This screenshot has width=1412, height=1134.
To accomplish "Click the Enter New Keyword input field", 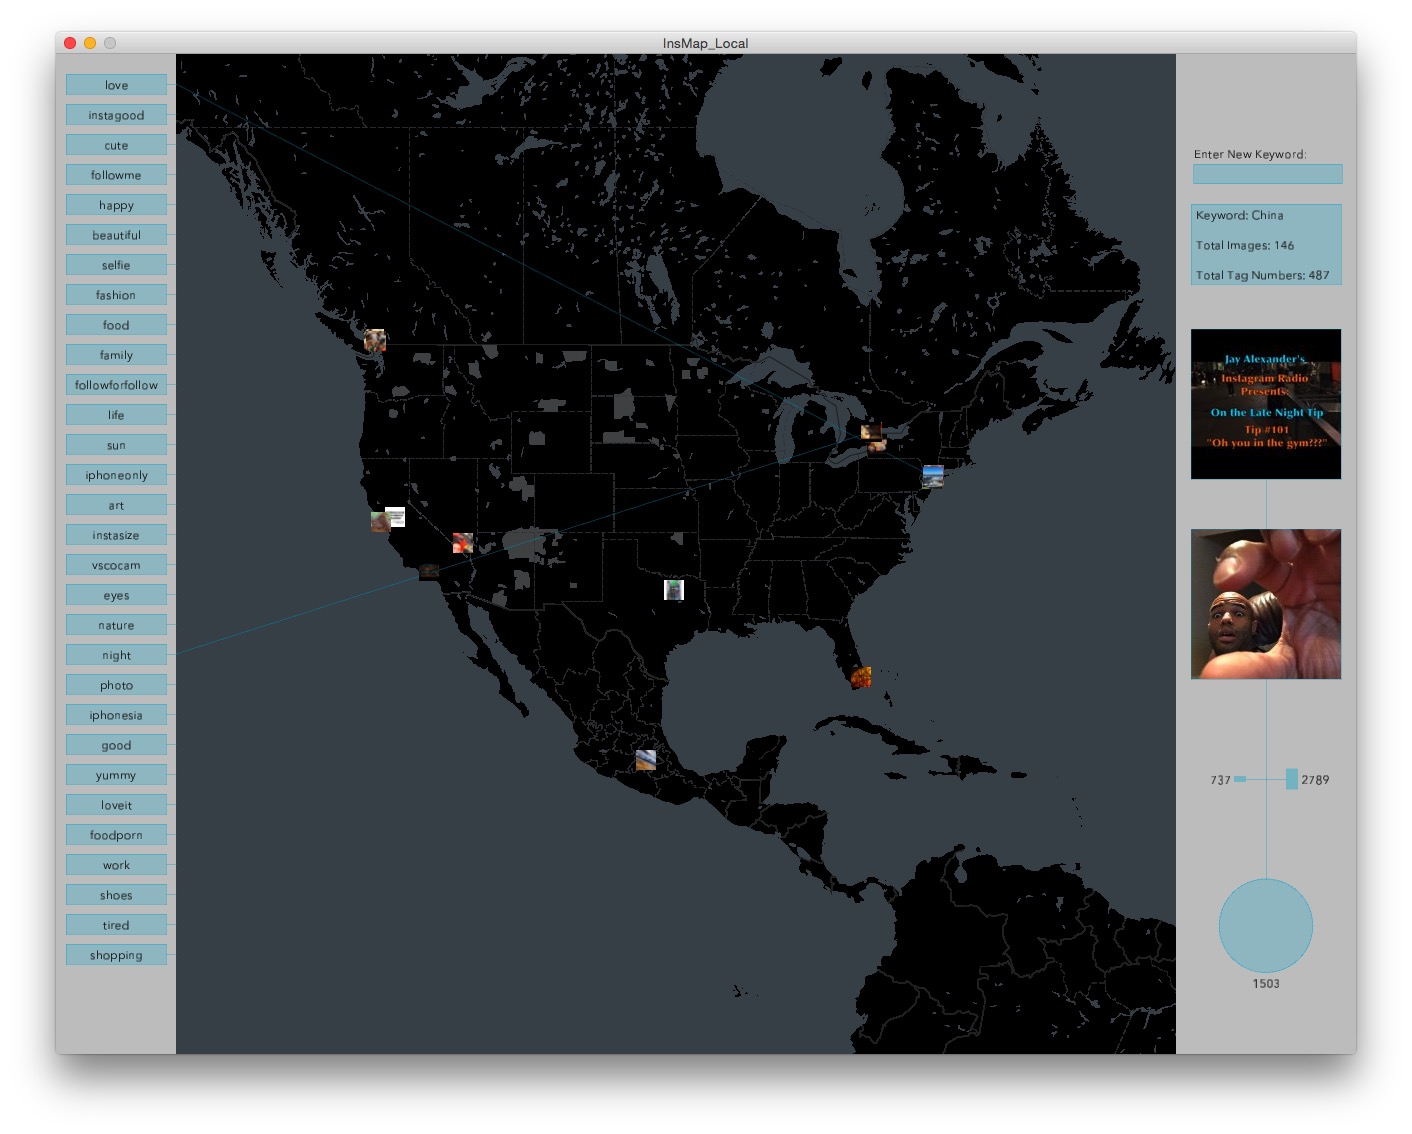I will pyautogui.click(x=1267, y=174).
